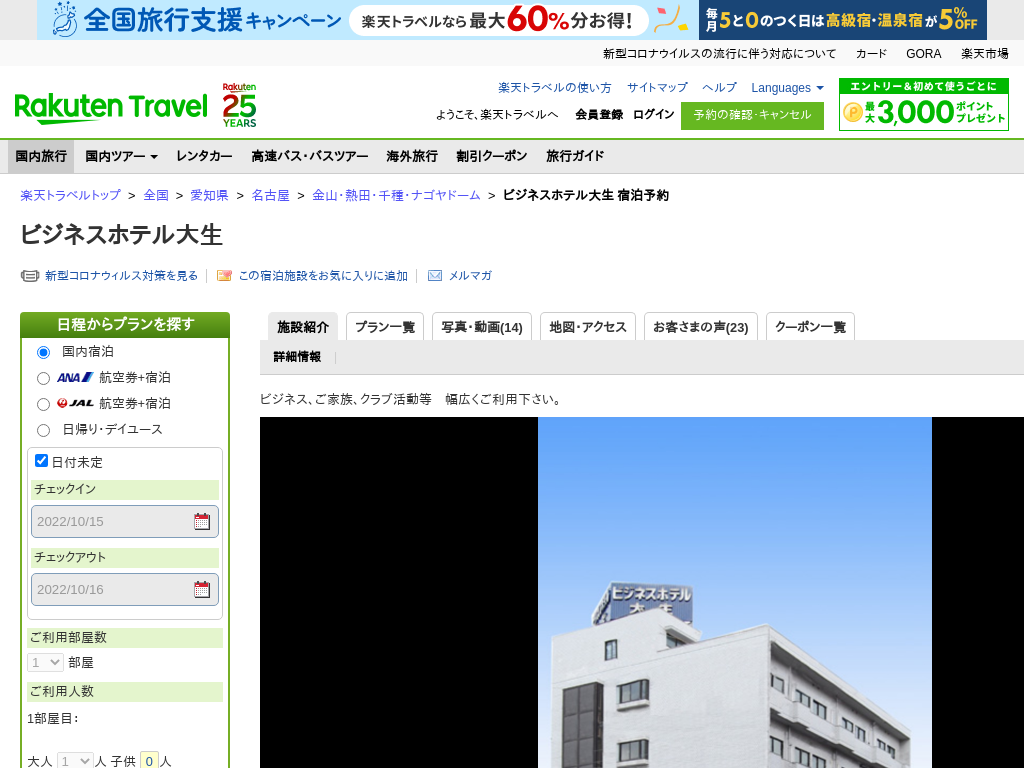The height and width of the screenshot is (768, 1024).
Task: Select 高速バス・バスツアー in the navigation
Action: pos(310,156)
